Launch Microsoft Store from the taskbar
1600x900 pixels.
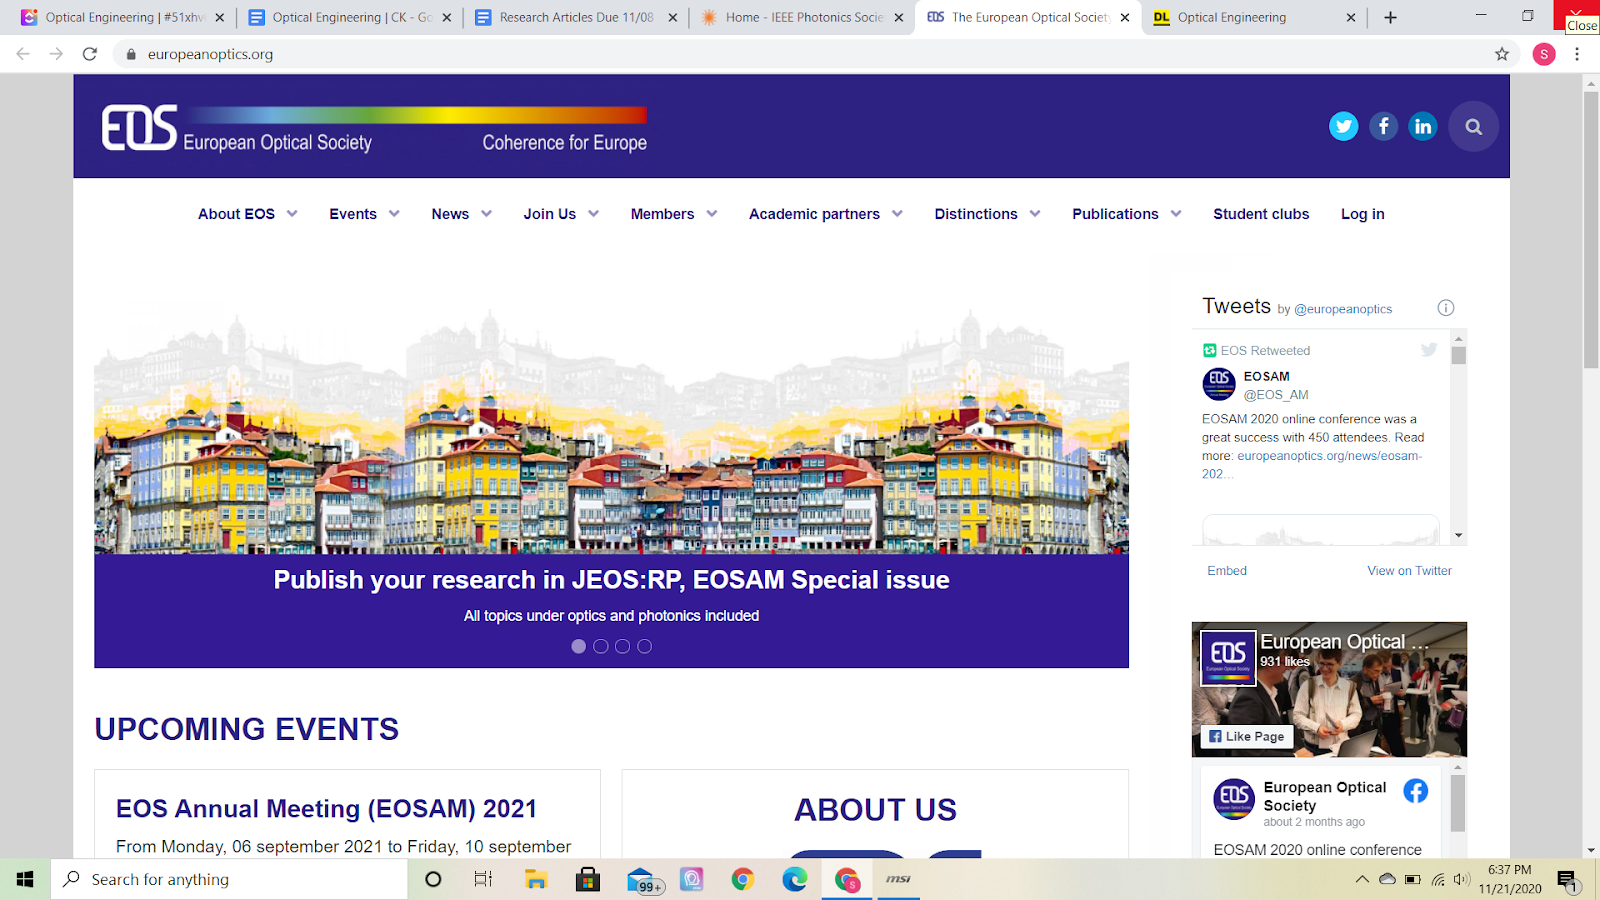[588, 879]
